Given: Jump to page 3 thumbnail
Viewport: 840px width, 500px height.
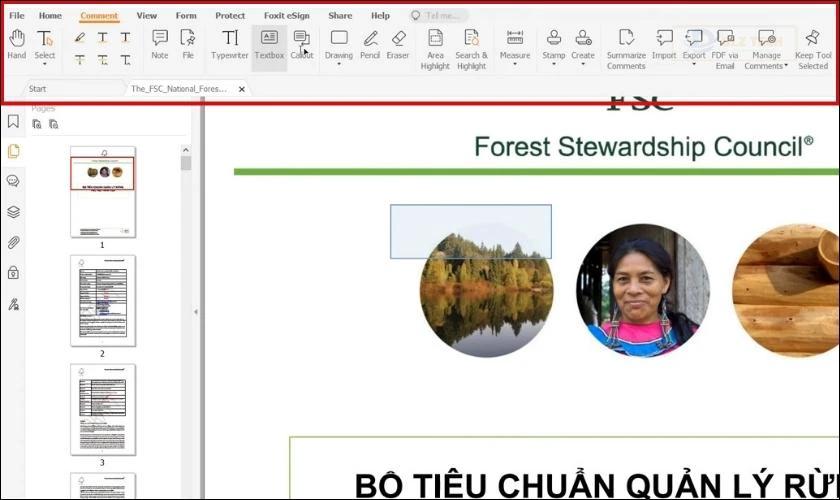Looking at the screenshot, I should [103, 409].
